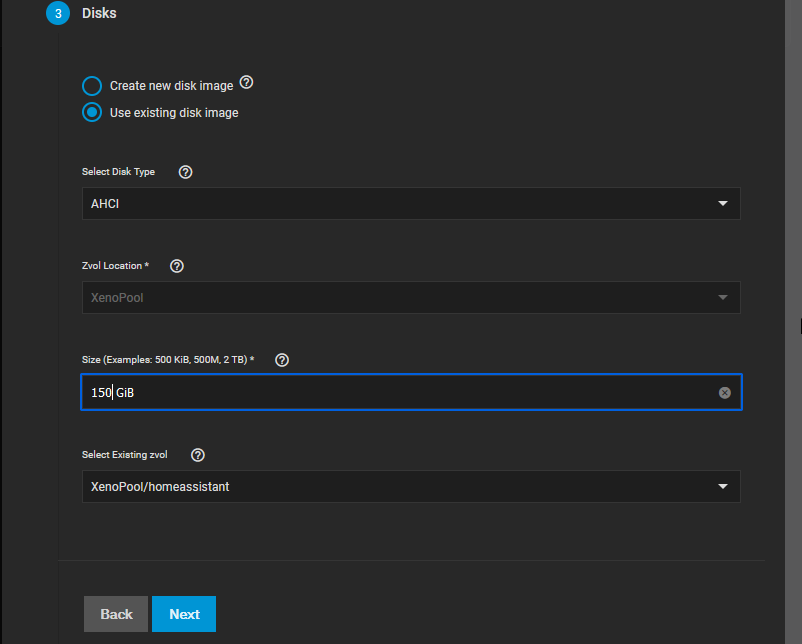This screenshot has height=644, width=802.
Task: Select the Use existing disk image radio
Action: pyautogui.click(x=92, y=113)
